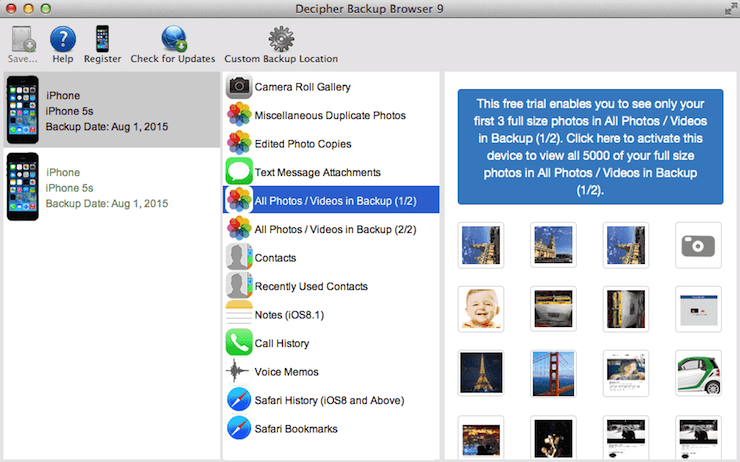Click the Contacts silhouette icon
Viewport: 740px width, 462px height.
(x=239, y=257)
